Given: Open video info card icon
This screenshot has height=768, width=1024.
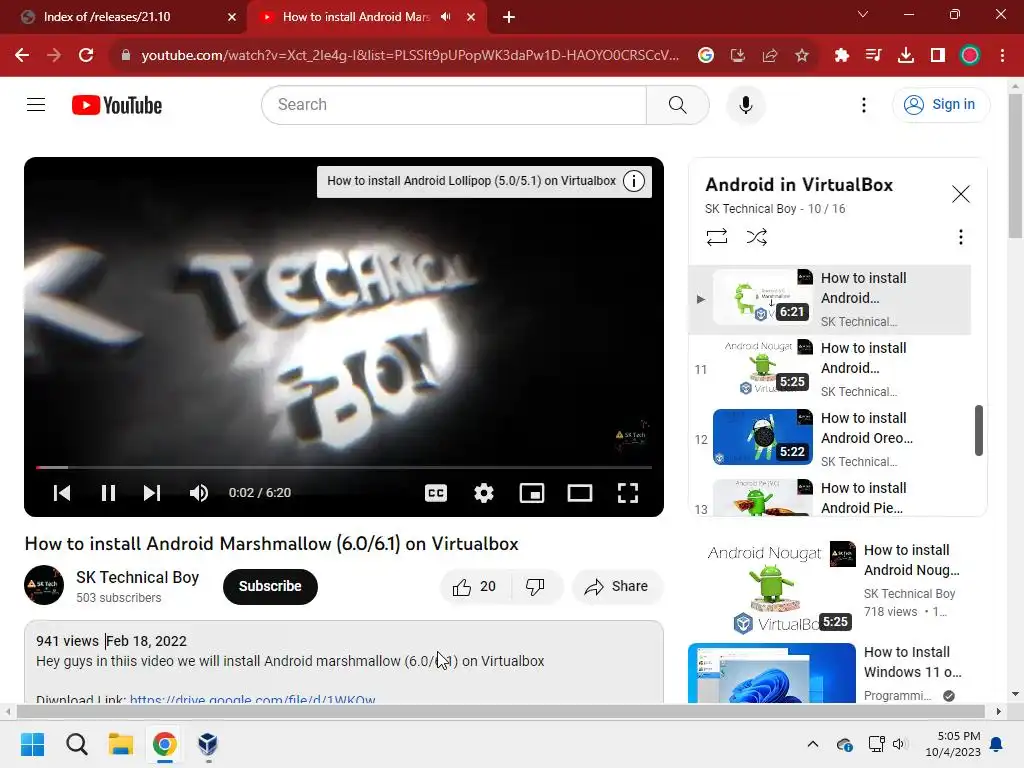Looking at the screenshot, I should [633, 181].
